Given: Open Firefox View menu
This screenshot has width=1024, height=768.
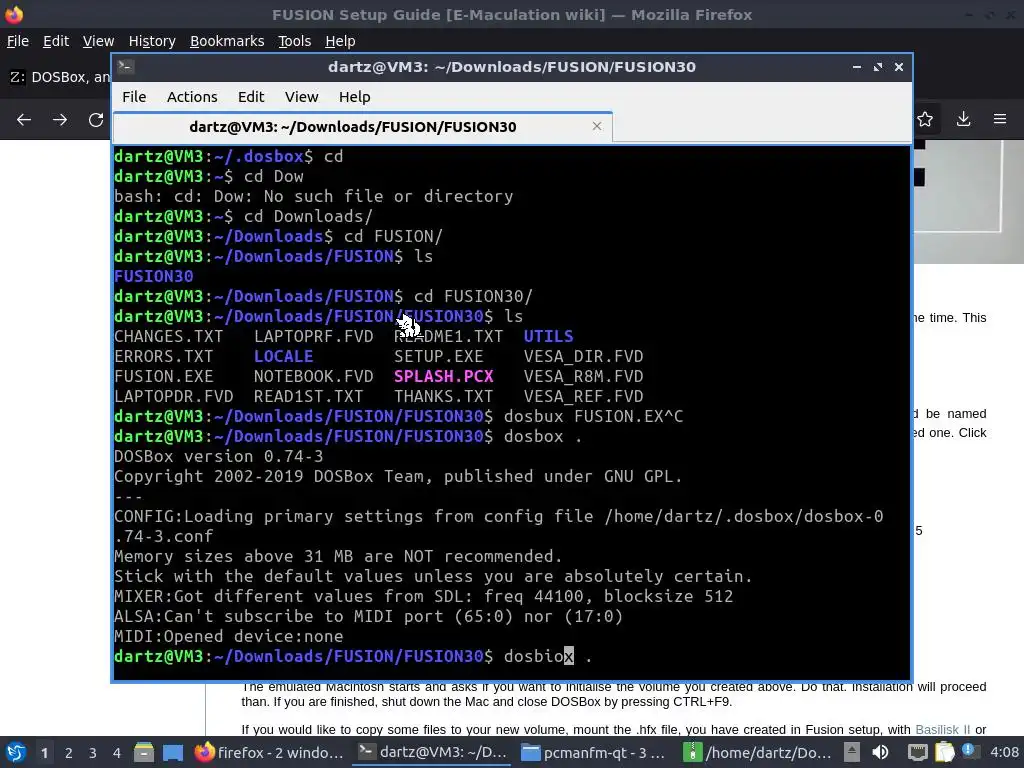Looking at the screenshot, I should (98, 41).
